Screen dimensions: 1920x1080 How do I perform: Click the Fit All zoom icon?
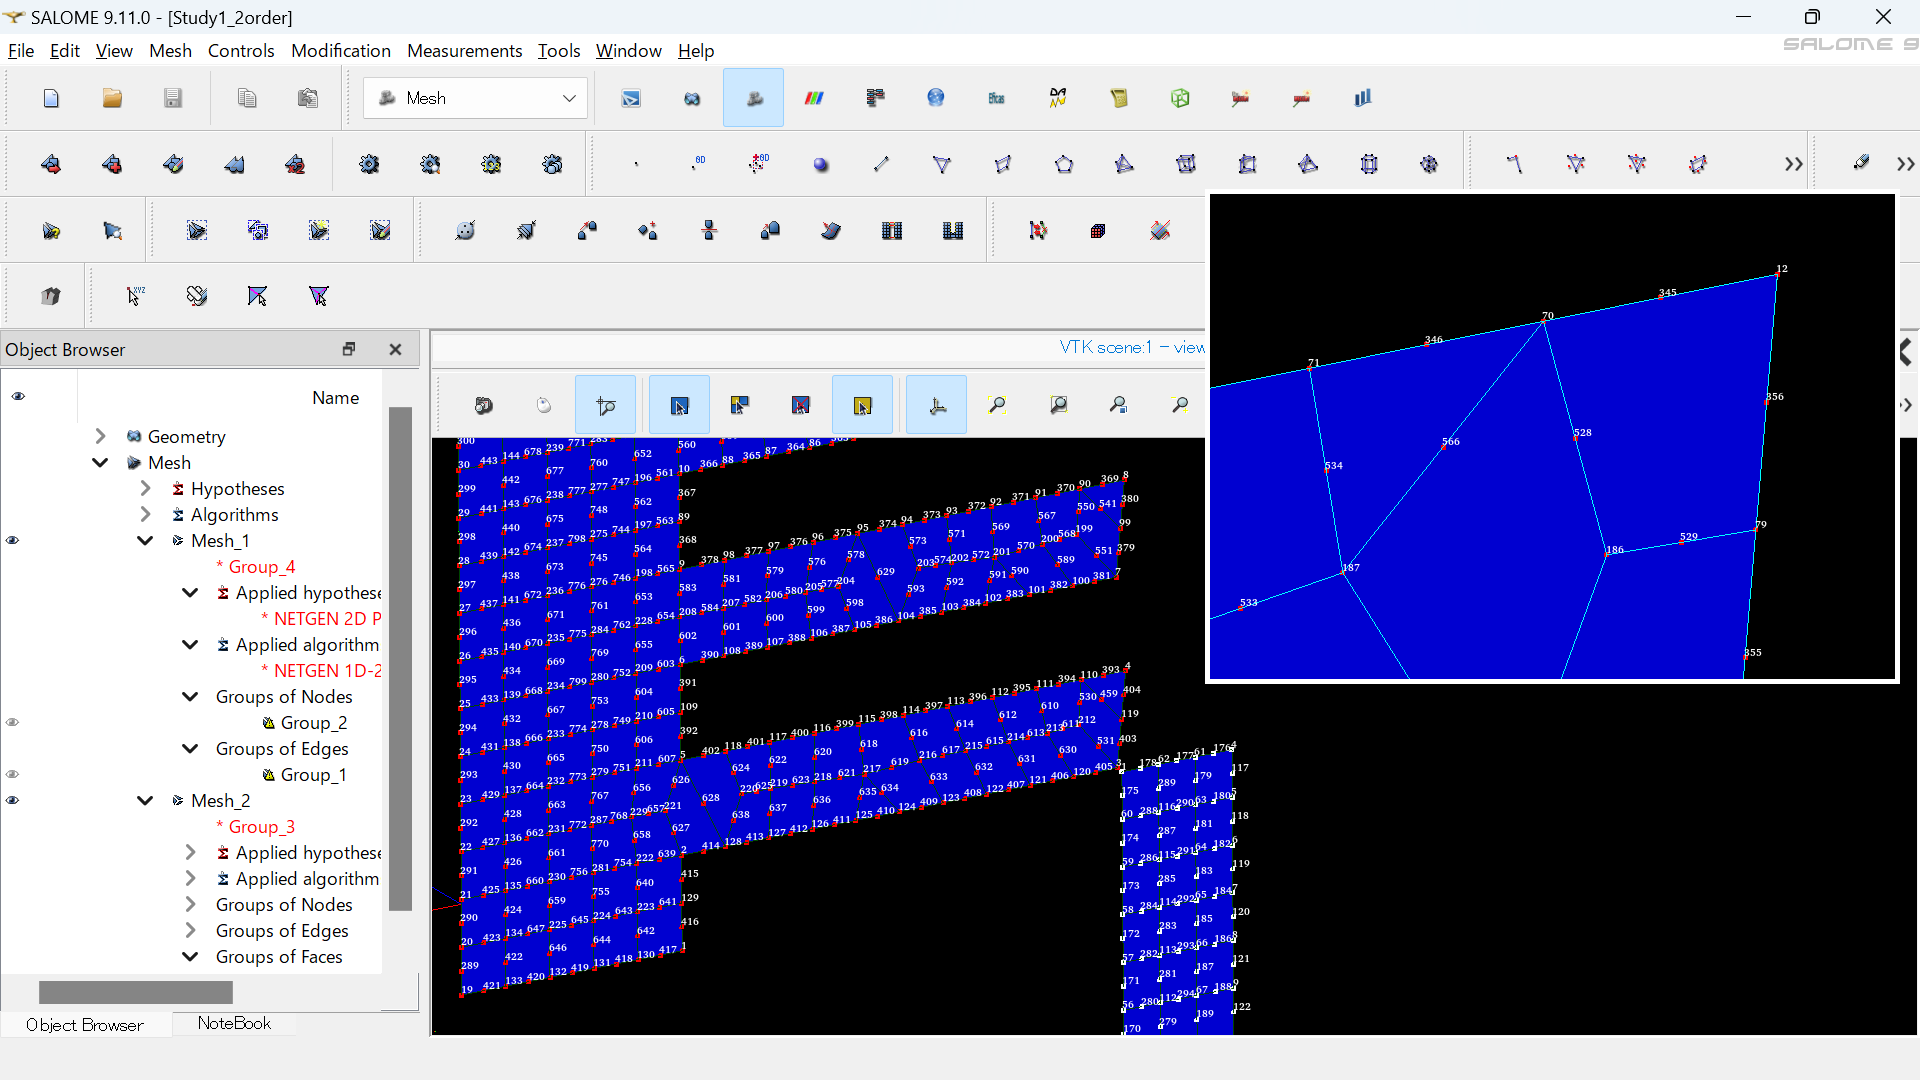point(997,405)
